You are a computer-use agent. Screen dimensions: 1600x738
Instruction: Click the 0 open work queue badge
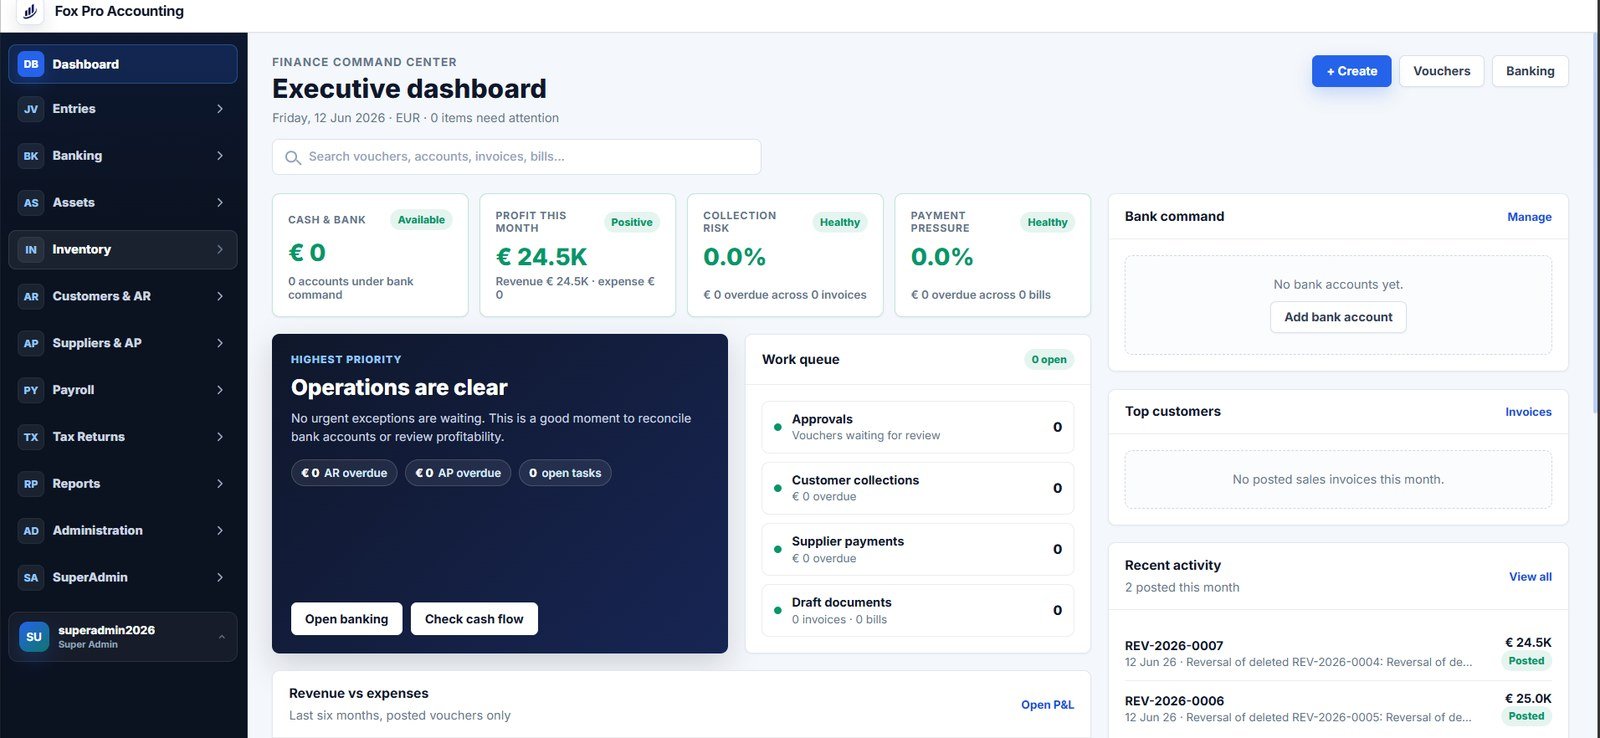coord(1049,360)
